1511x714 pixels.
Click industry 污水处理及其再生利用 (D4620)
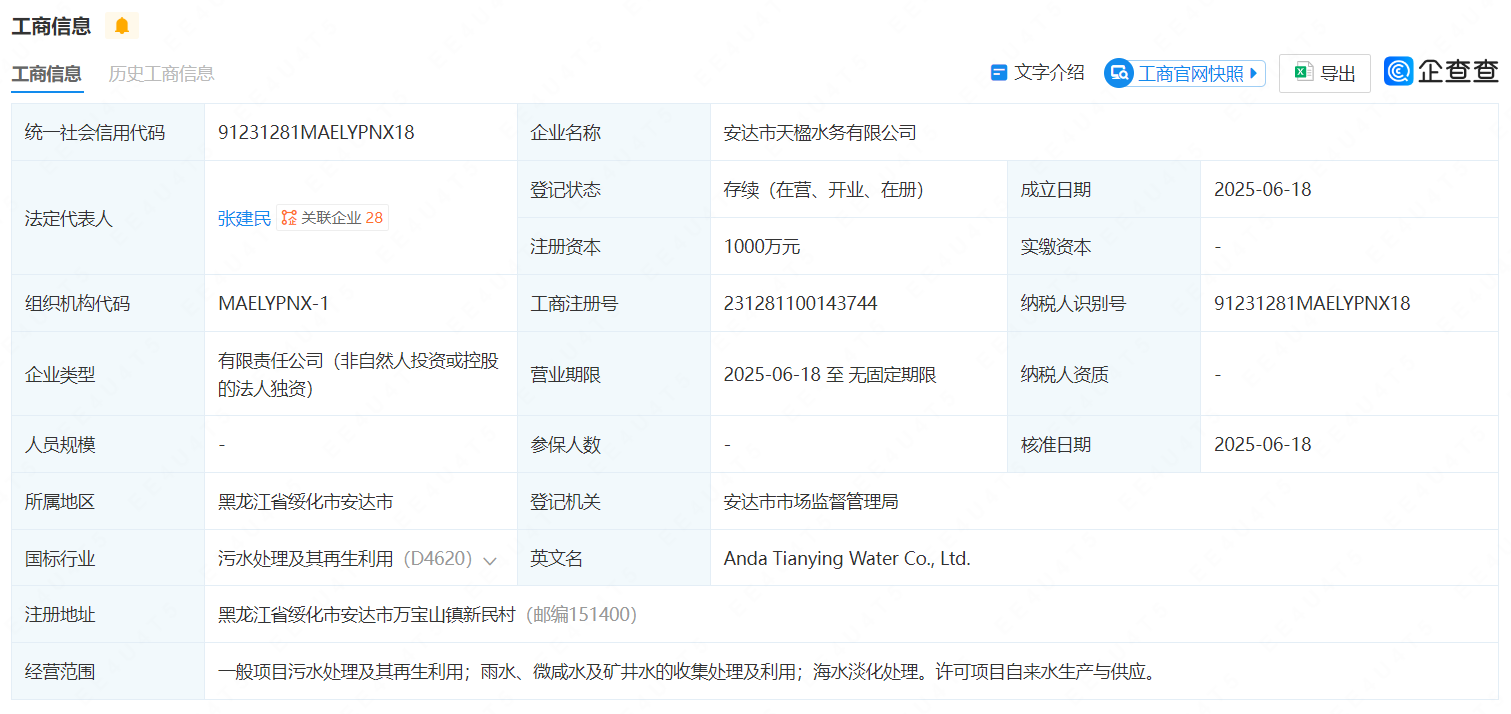click(345, 558)
